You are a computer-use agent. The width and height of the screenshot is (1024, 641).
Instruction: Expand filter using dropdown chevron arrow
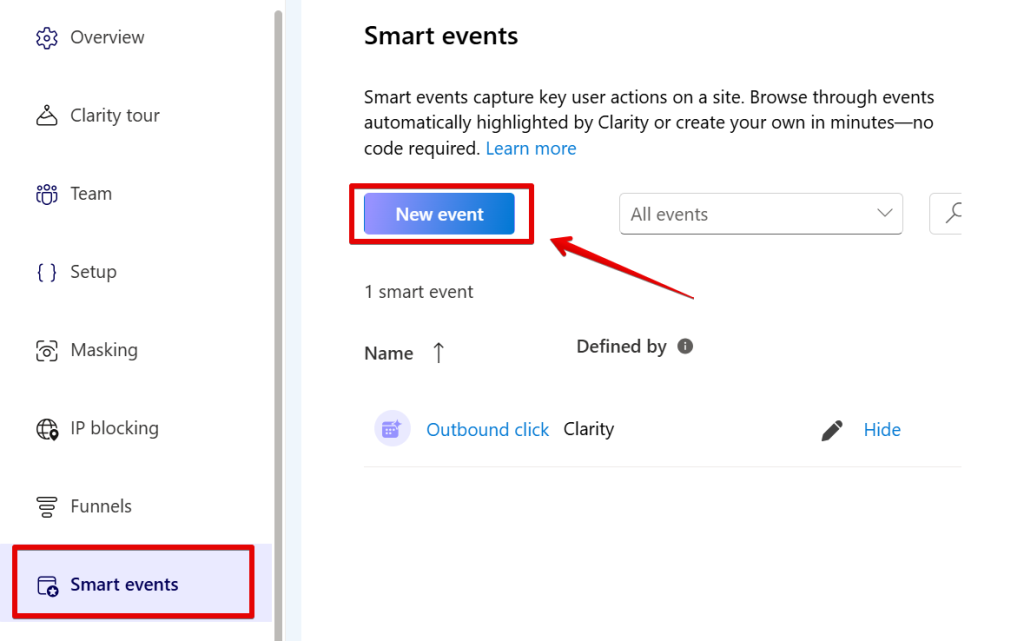coord(884,213)
